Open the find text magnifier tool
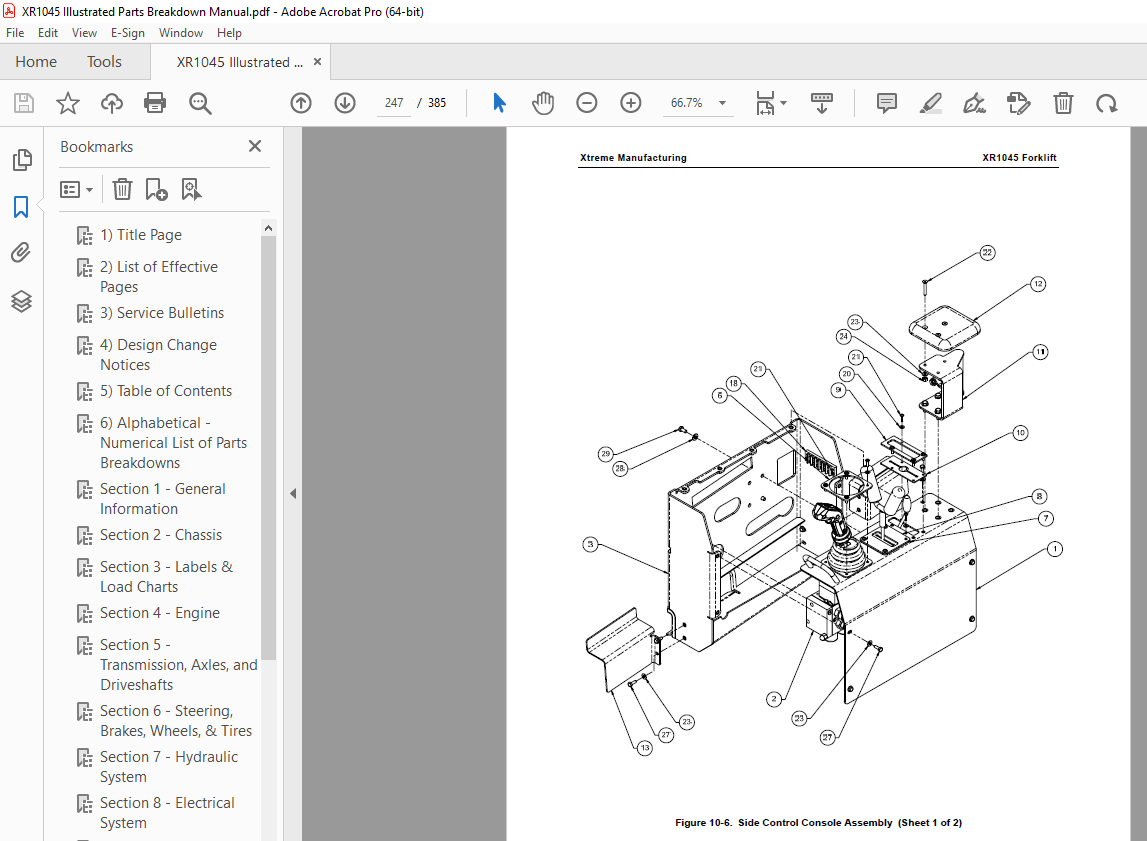1147x841 pixels. point(200,103)
